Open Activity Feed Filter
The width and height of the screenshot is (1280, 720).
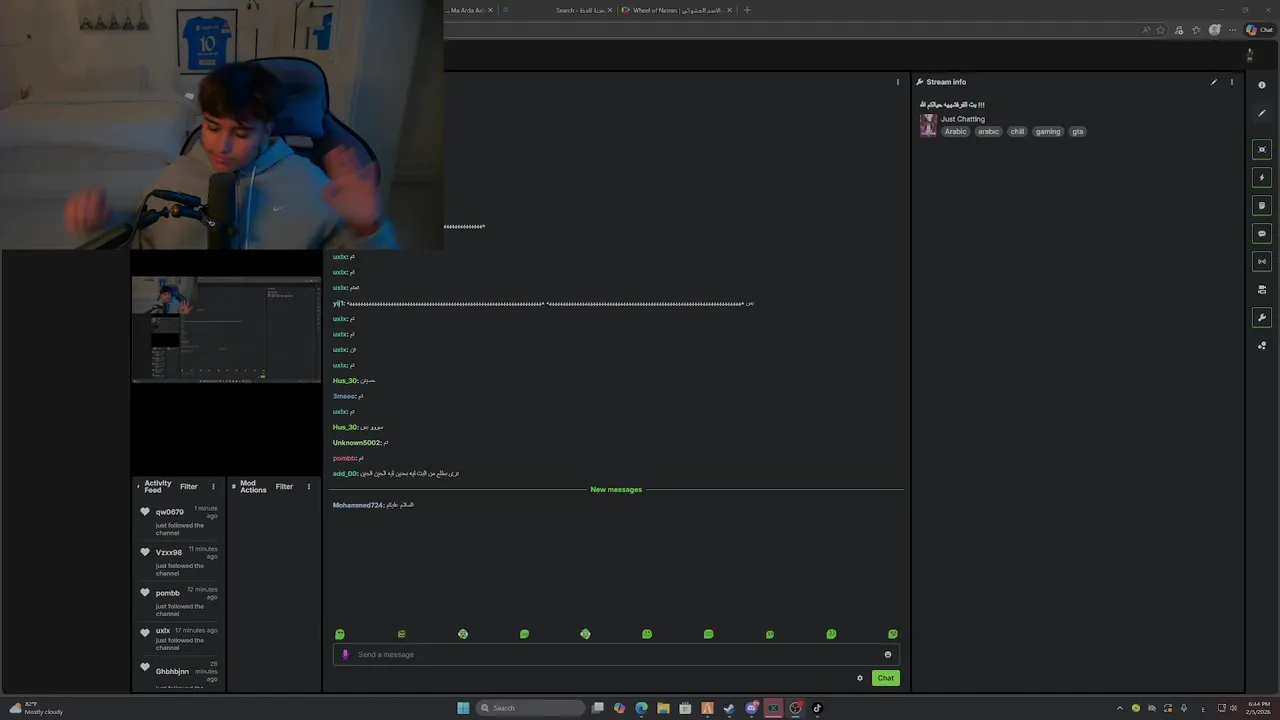[189, 487]
